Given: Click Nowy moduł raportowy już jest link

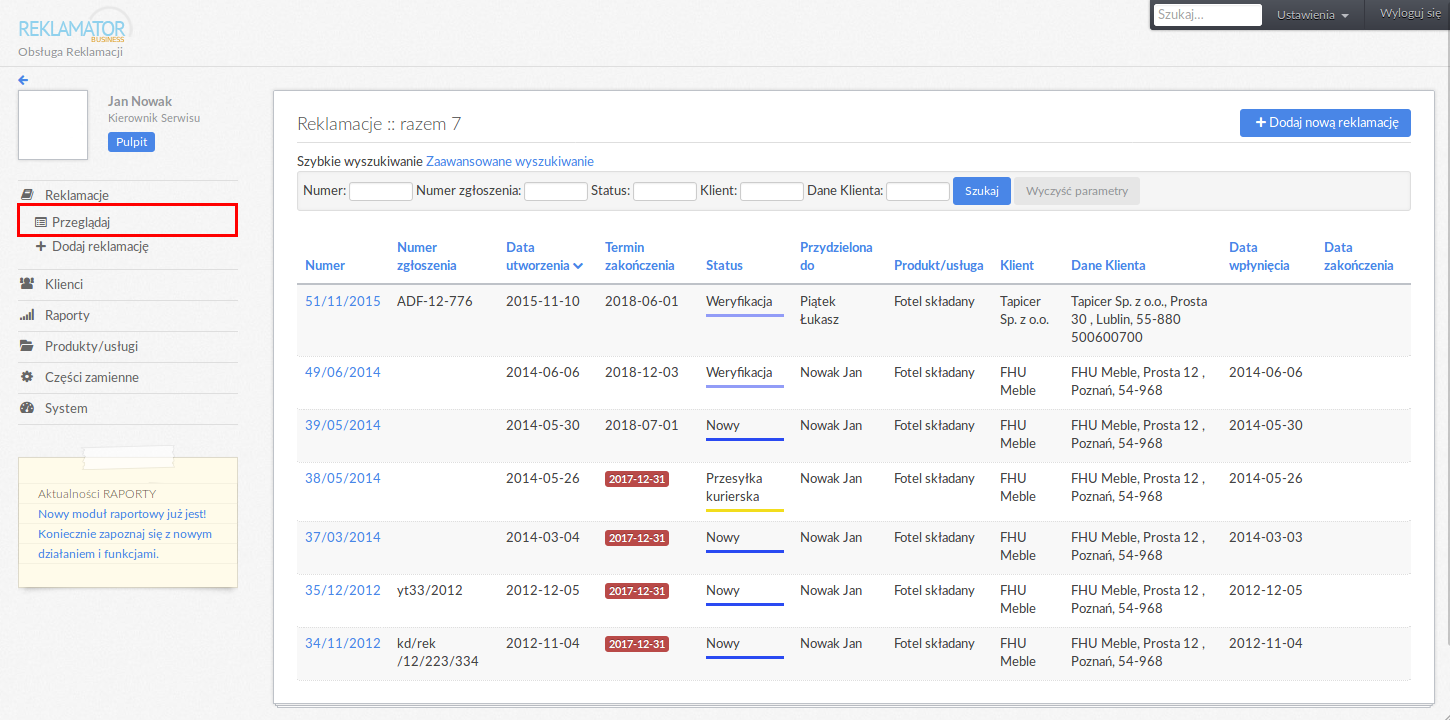Looking at the screenshot, I should click(x=122, y=514).
